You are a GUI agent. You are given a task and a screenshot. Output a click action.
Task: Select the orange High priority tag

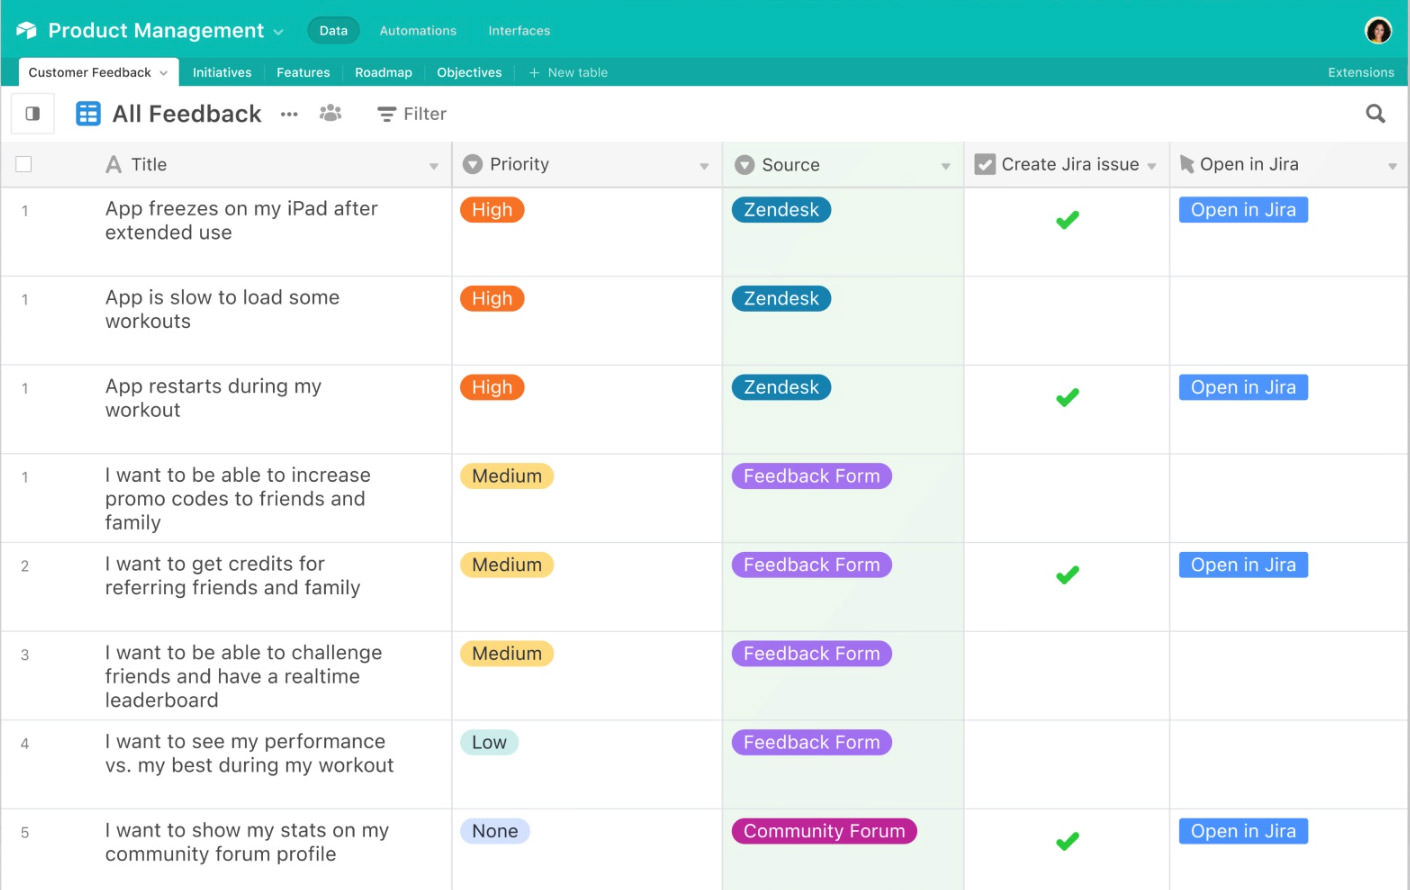click(x=491, y=209)
